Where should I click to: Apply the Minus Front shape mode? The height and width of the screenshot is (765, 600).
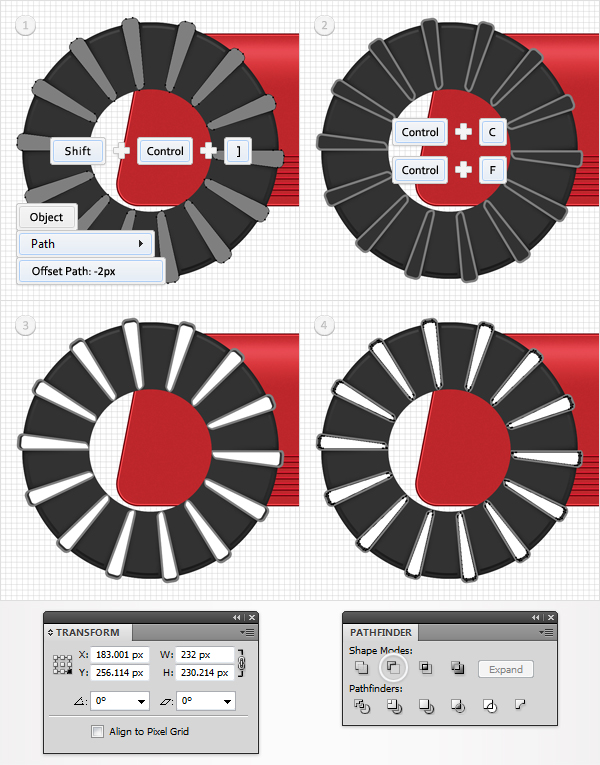(x=393, y=667)
